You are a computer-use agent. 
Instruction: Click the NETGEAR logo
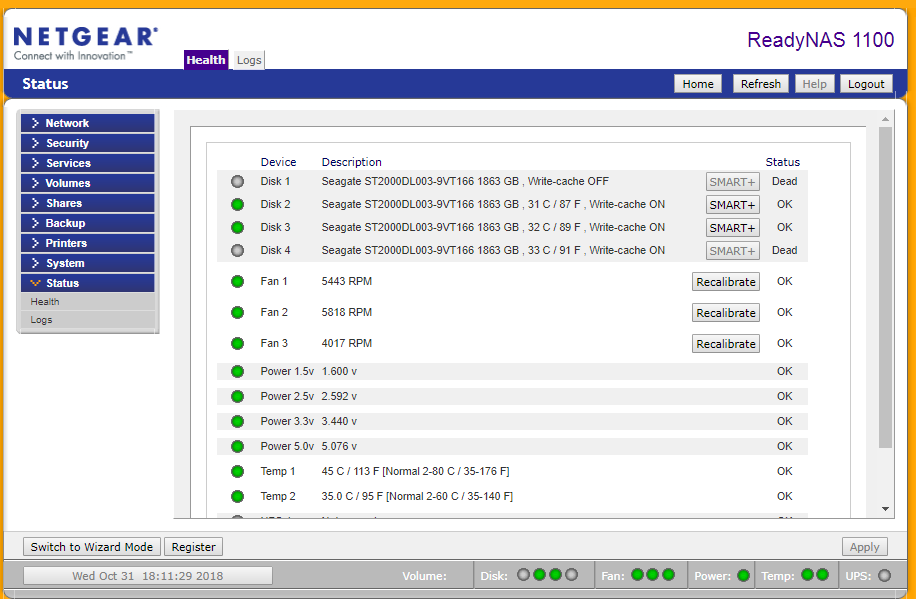(x=84, y=33)
